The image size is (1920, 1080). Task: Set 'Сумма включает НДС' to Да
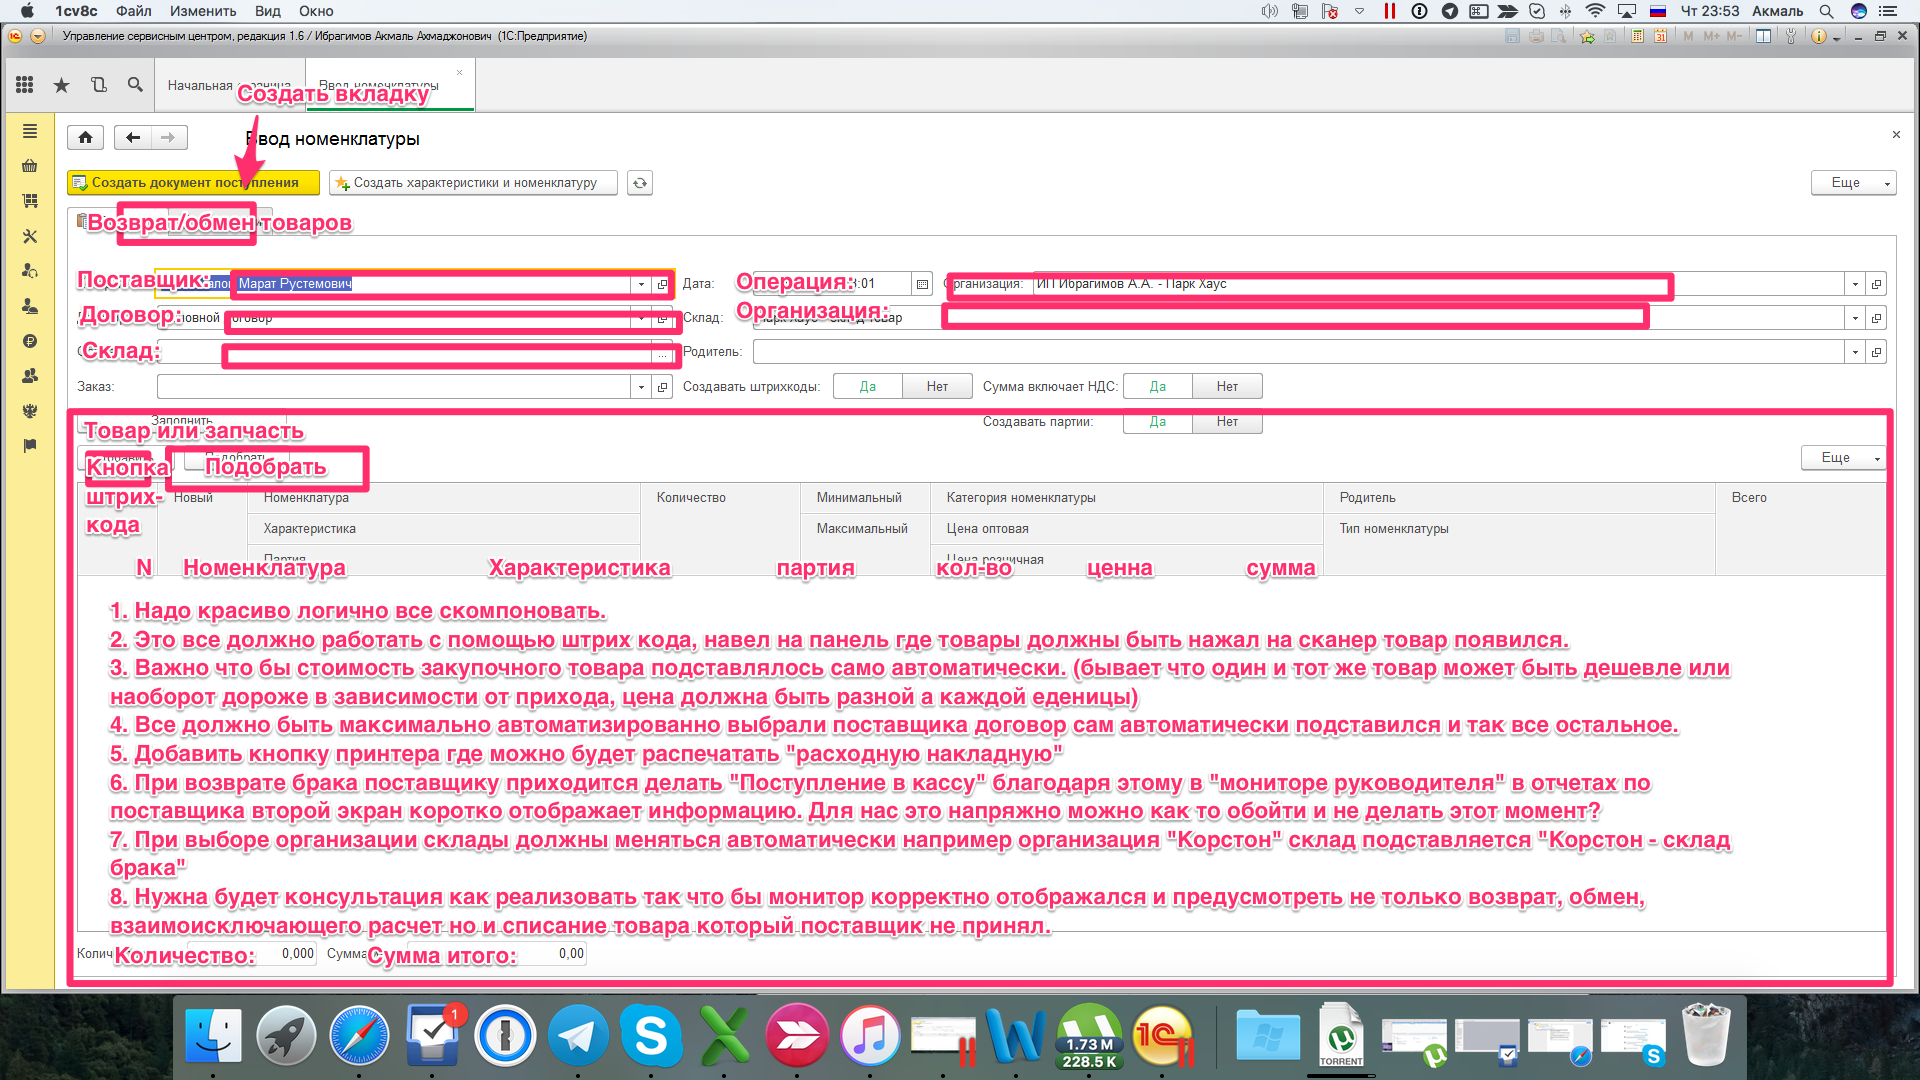1157,387
